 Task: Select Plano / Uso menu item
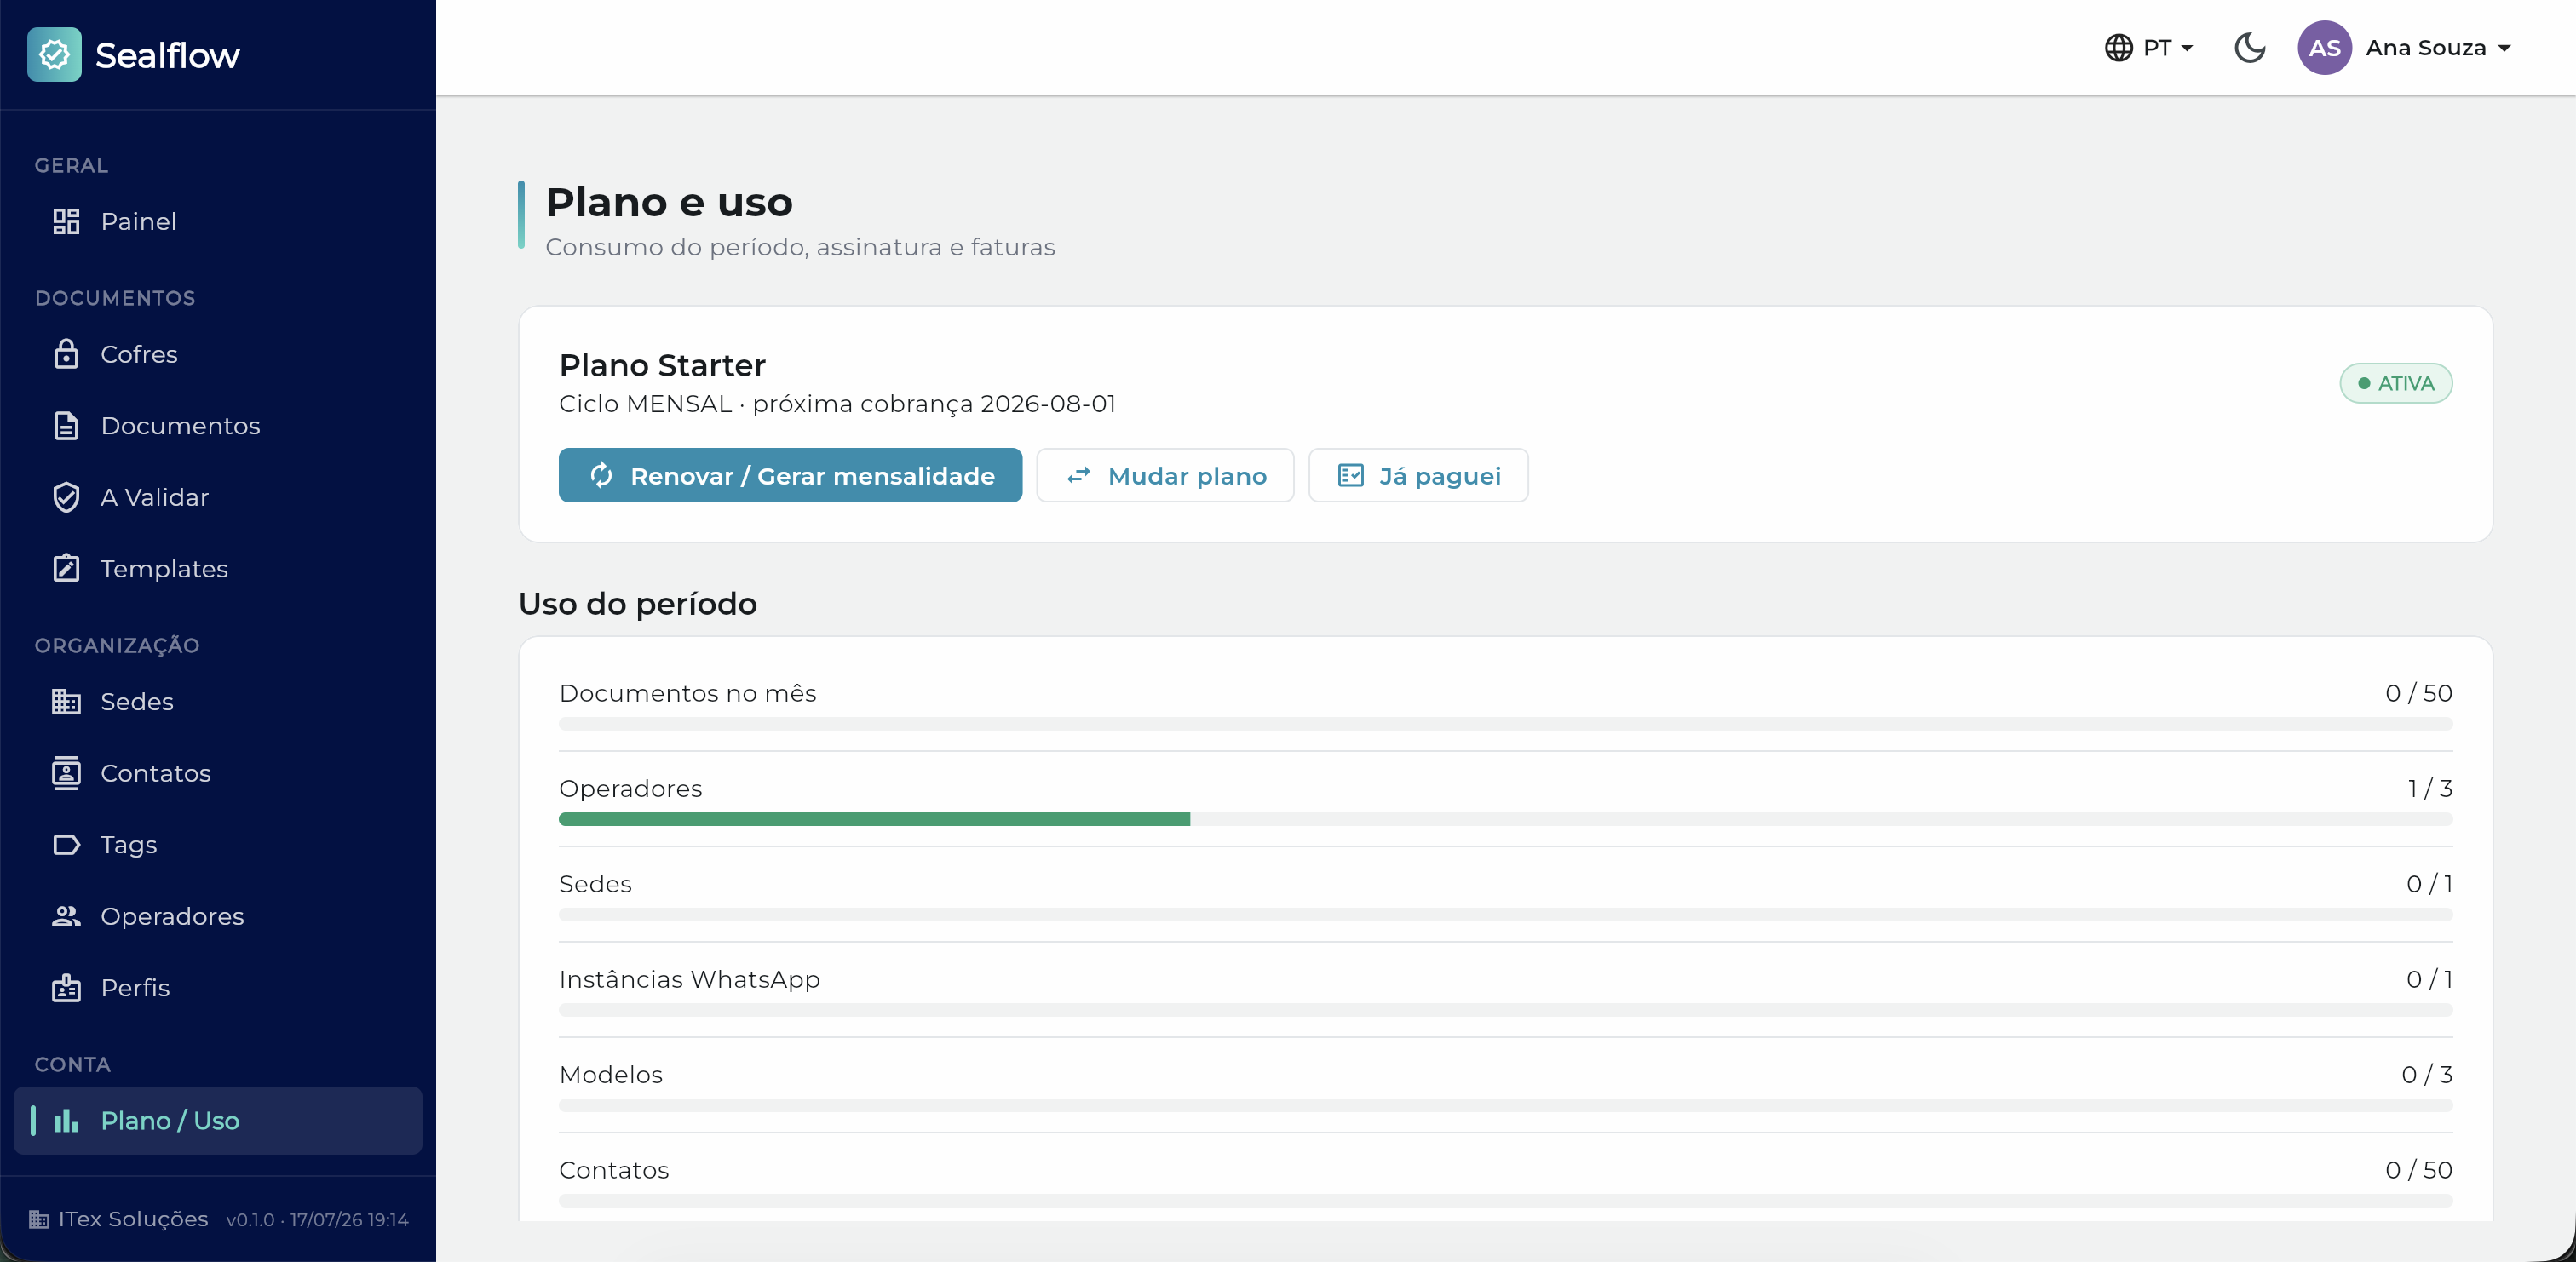click(x=218, y=1121)
